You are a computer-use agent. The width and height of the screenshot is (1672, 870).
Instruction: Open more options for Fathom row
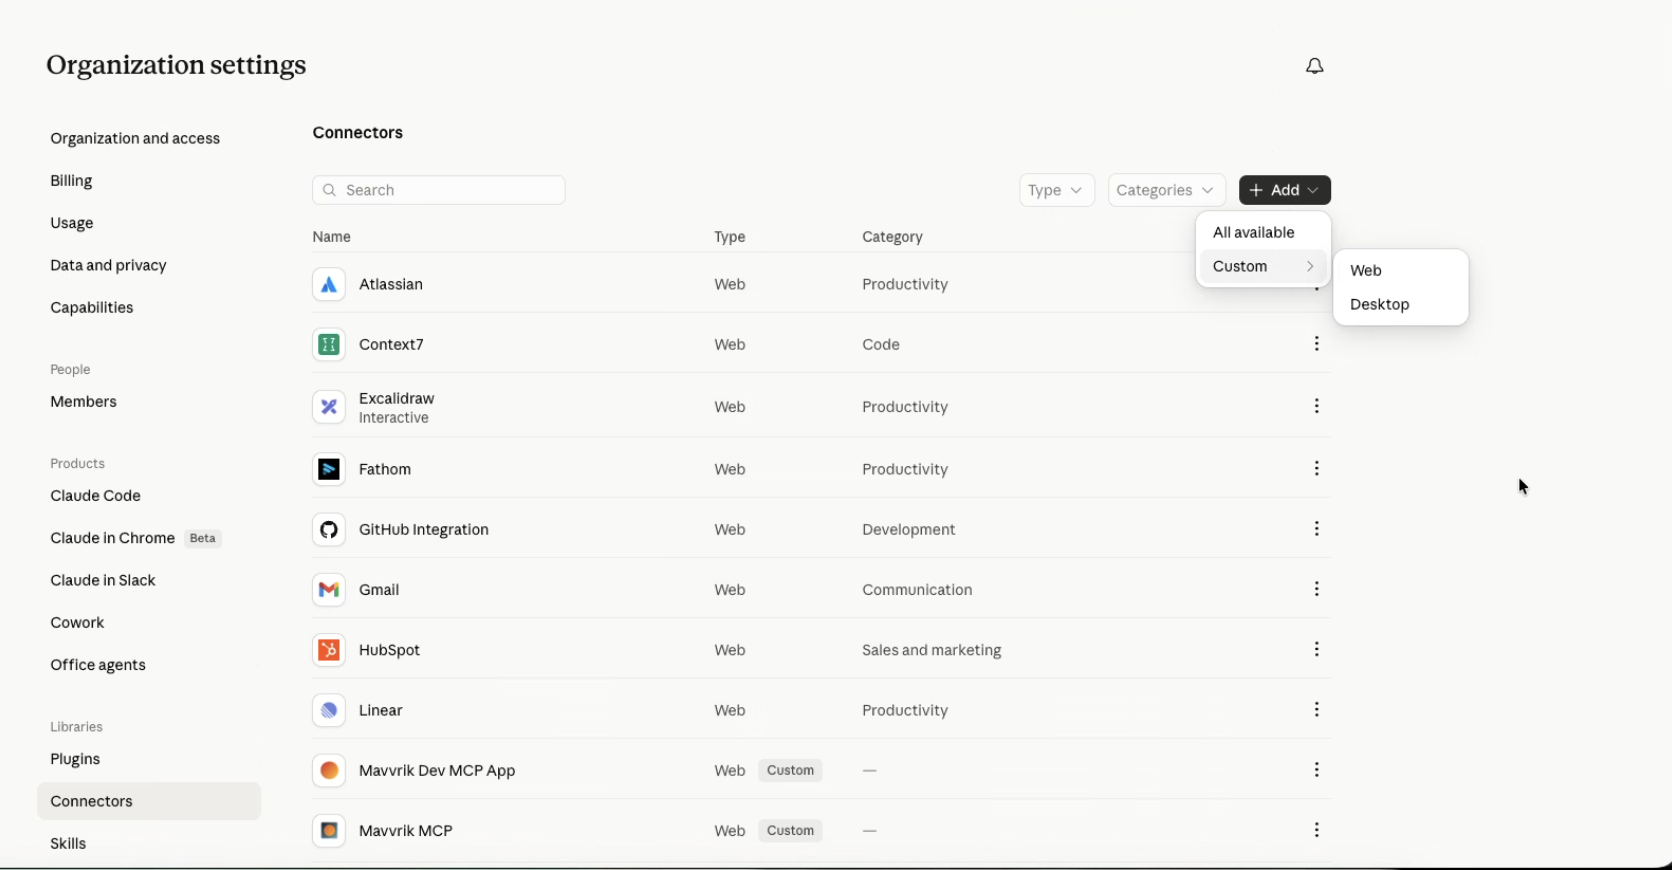tap(1317, 469)
